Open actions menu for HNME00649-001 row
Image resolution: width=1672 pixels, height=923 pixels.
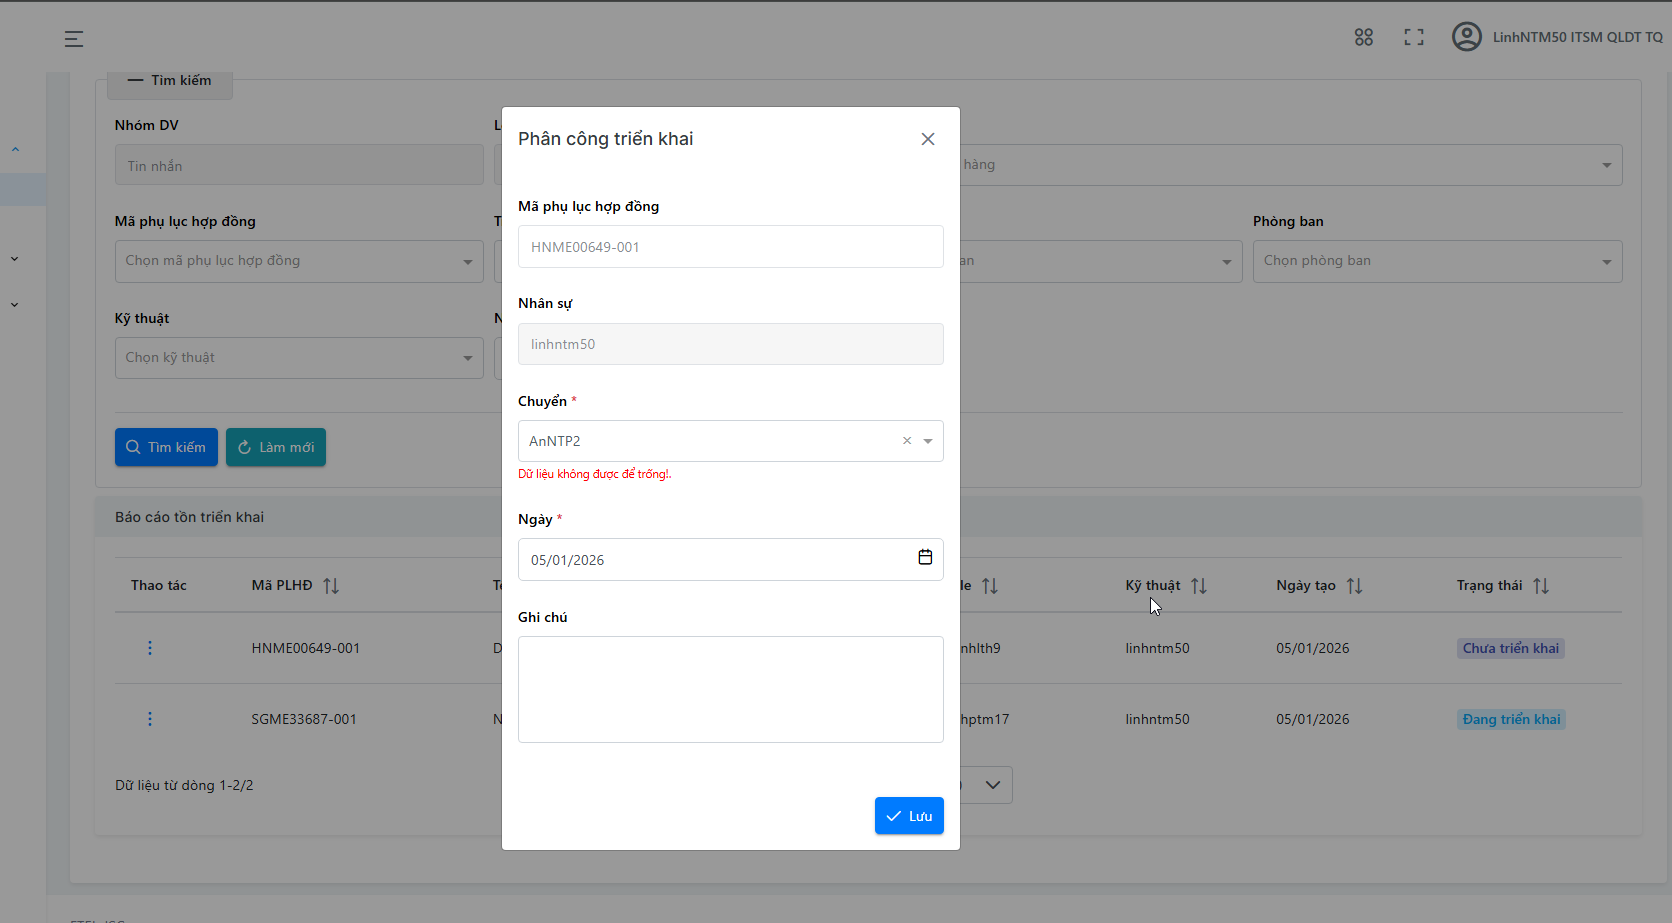pos(150,648)
